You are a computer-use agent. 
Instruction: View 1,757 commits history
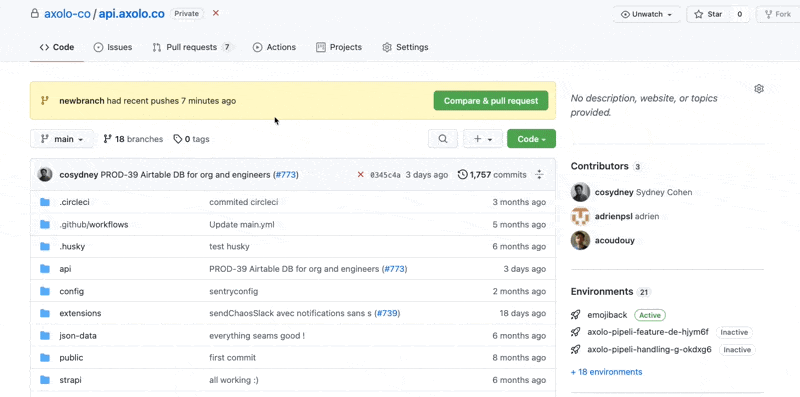tap(492, 175)
